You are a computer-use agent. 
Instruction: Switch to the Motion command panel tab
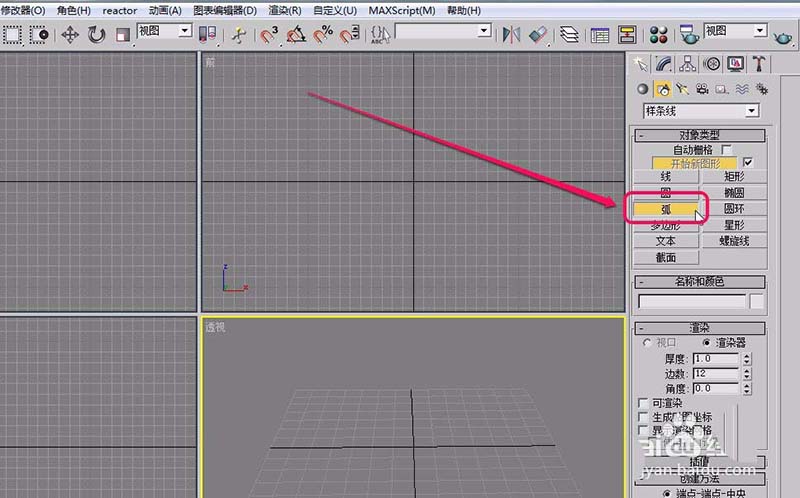click(x=712, y=64)
